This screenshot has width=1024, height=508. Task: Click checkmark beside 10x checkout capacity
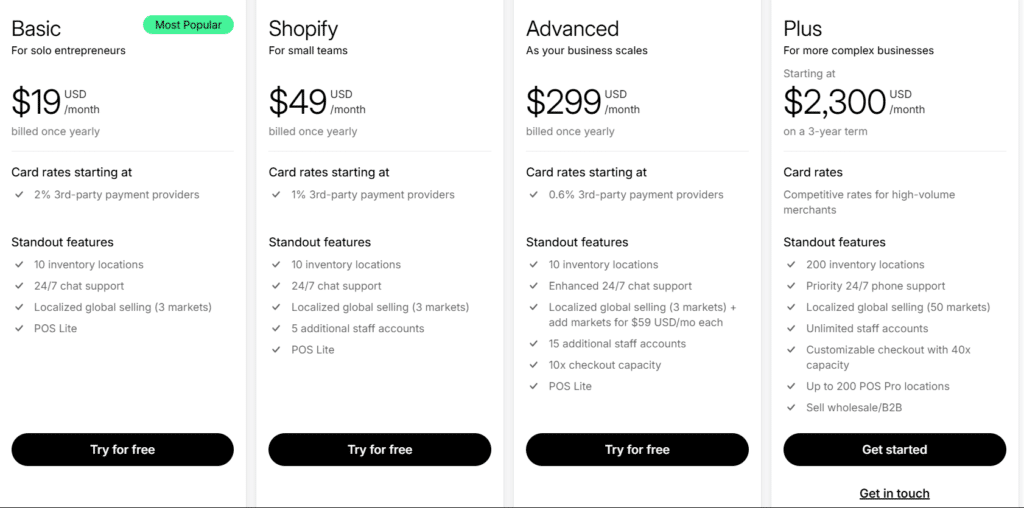534,365
